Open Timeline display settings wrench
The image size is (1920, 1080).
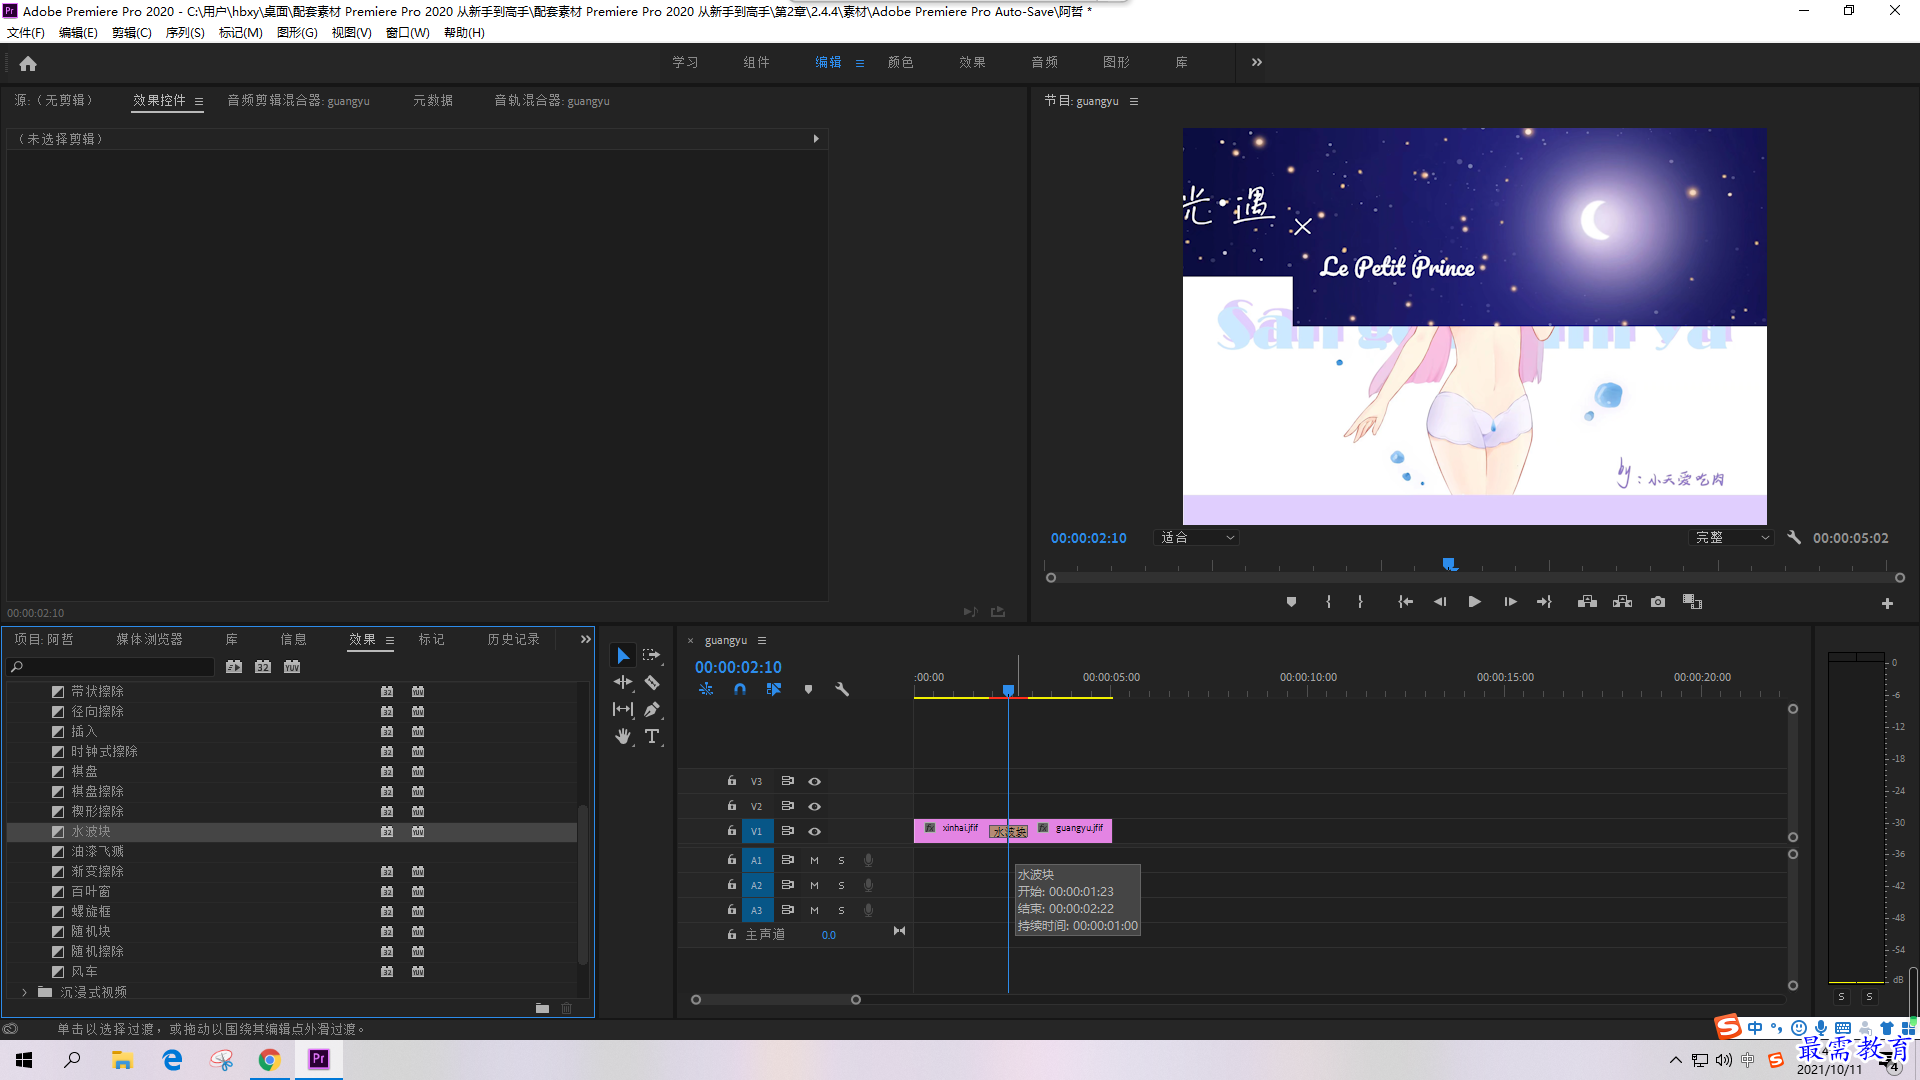(842, 689)
